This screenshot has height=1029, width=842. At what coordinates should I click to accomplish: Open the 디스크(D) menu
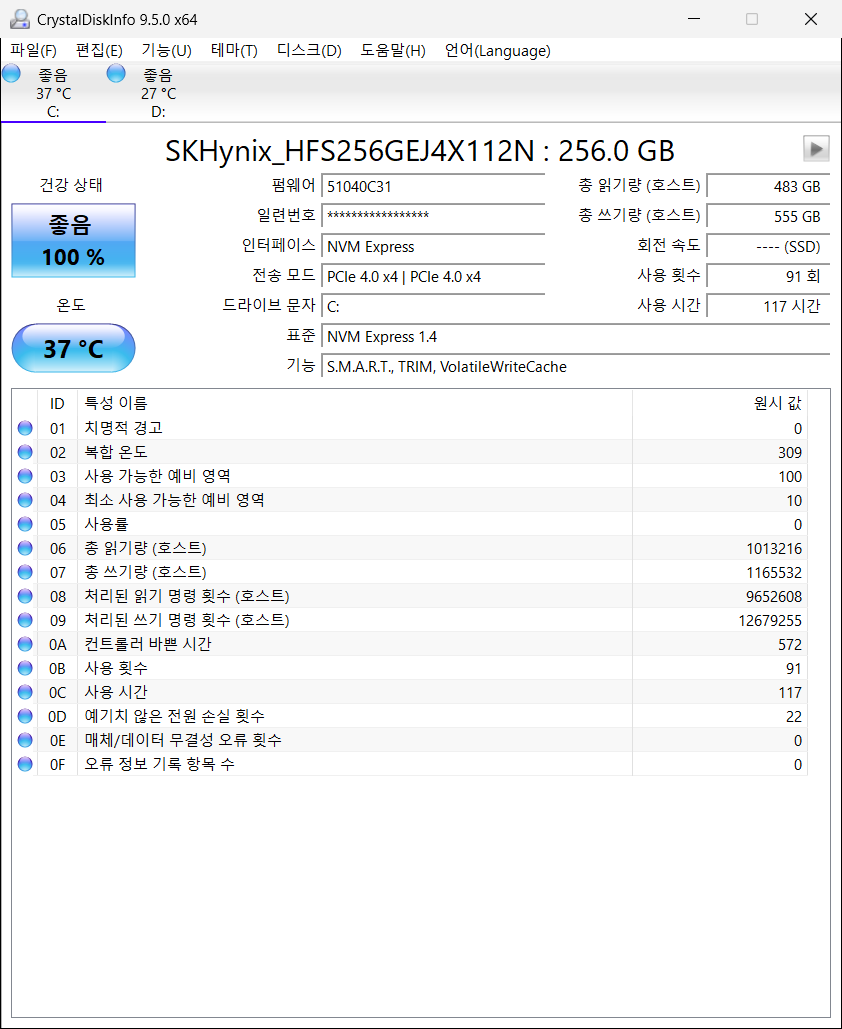coord(309,51)
